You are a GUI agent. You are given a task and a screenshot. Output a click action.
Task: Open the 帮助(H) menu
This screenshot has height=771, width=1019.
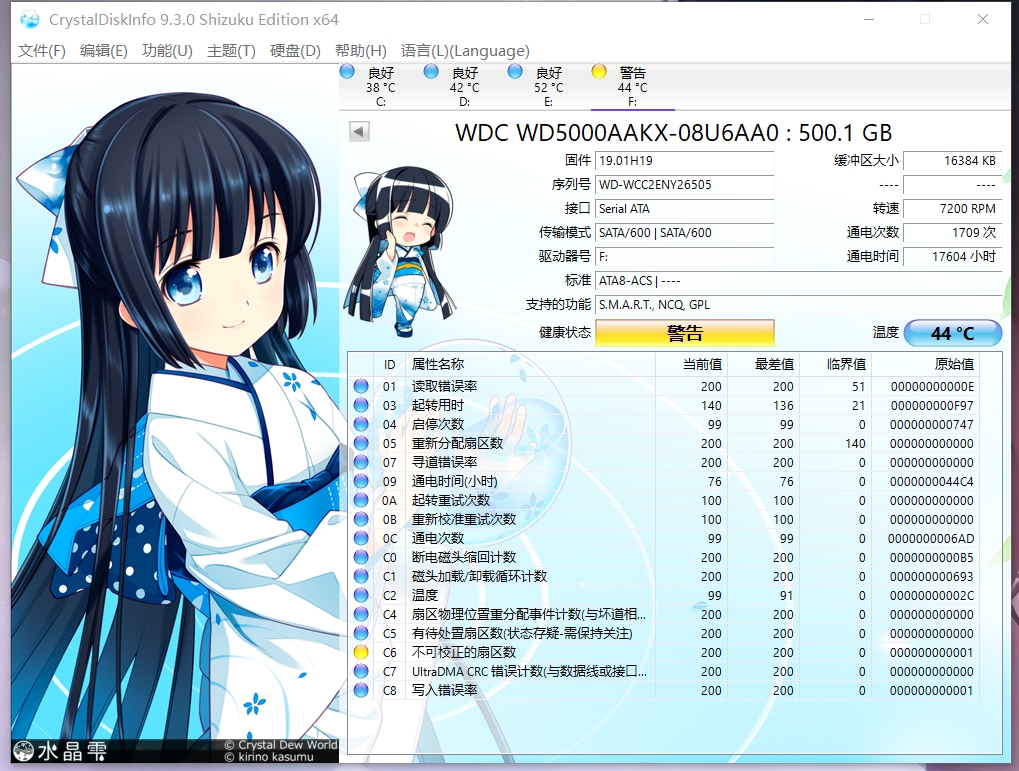tap(361, 51)
